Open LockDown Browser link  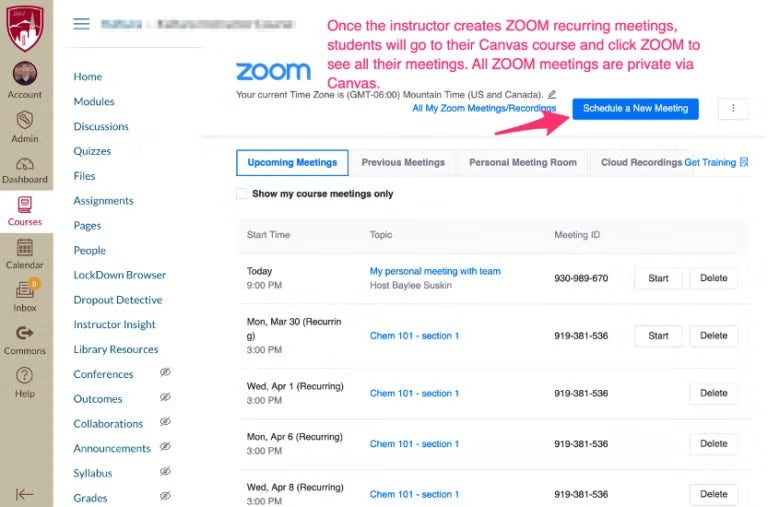point(120,275)
